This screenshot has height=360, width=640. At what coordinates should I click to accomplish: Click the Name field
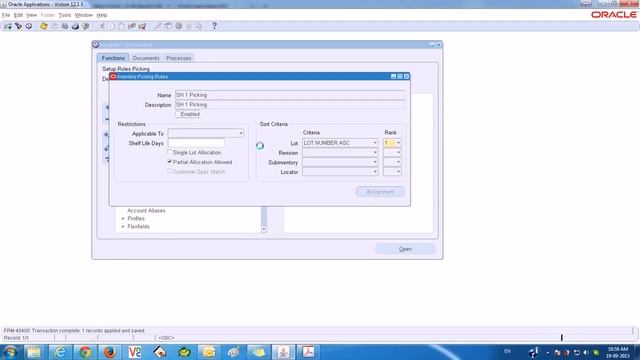[x=290, y=95]
